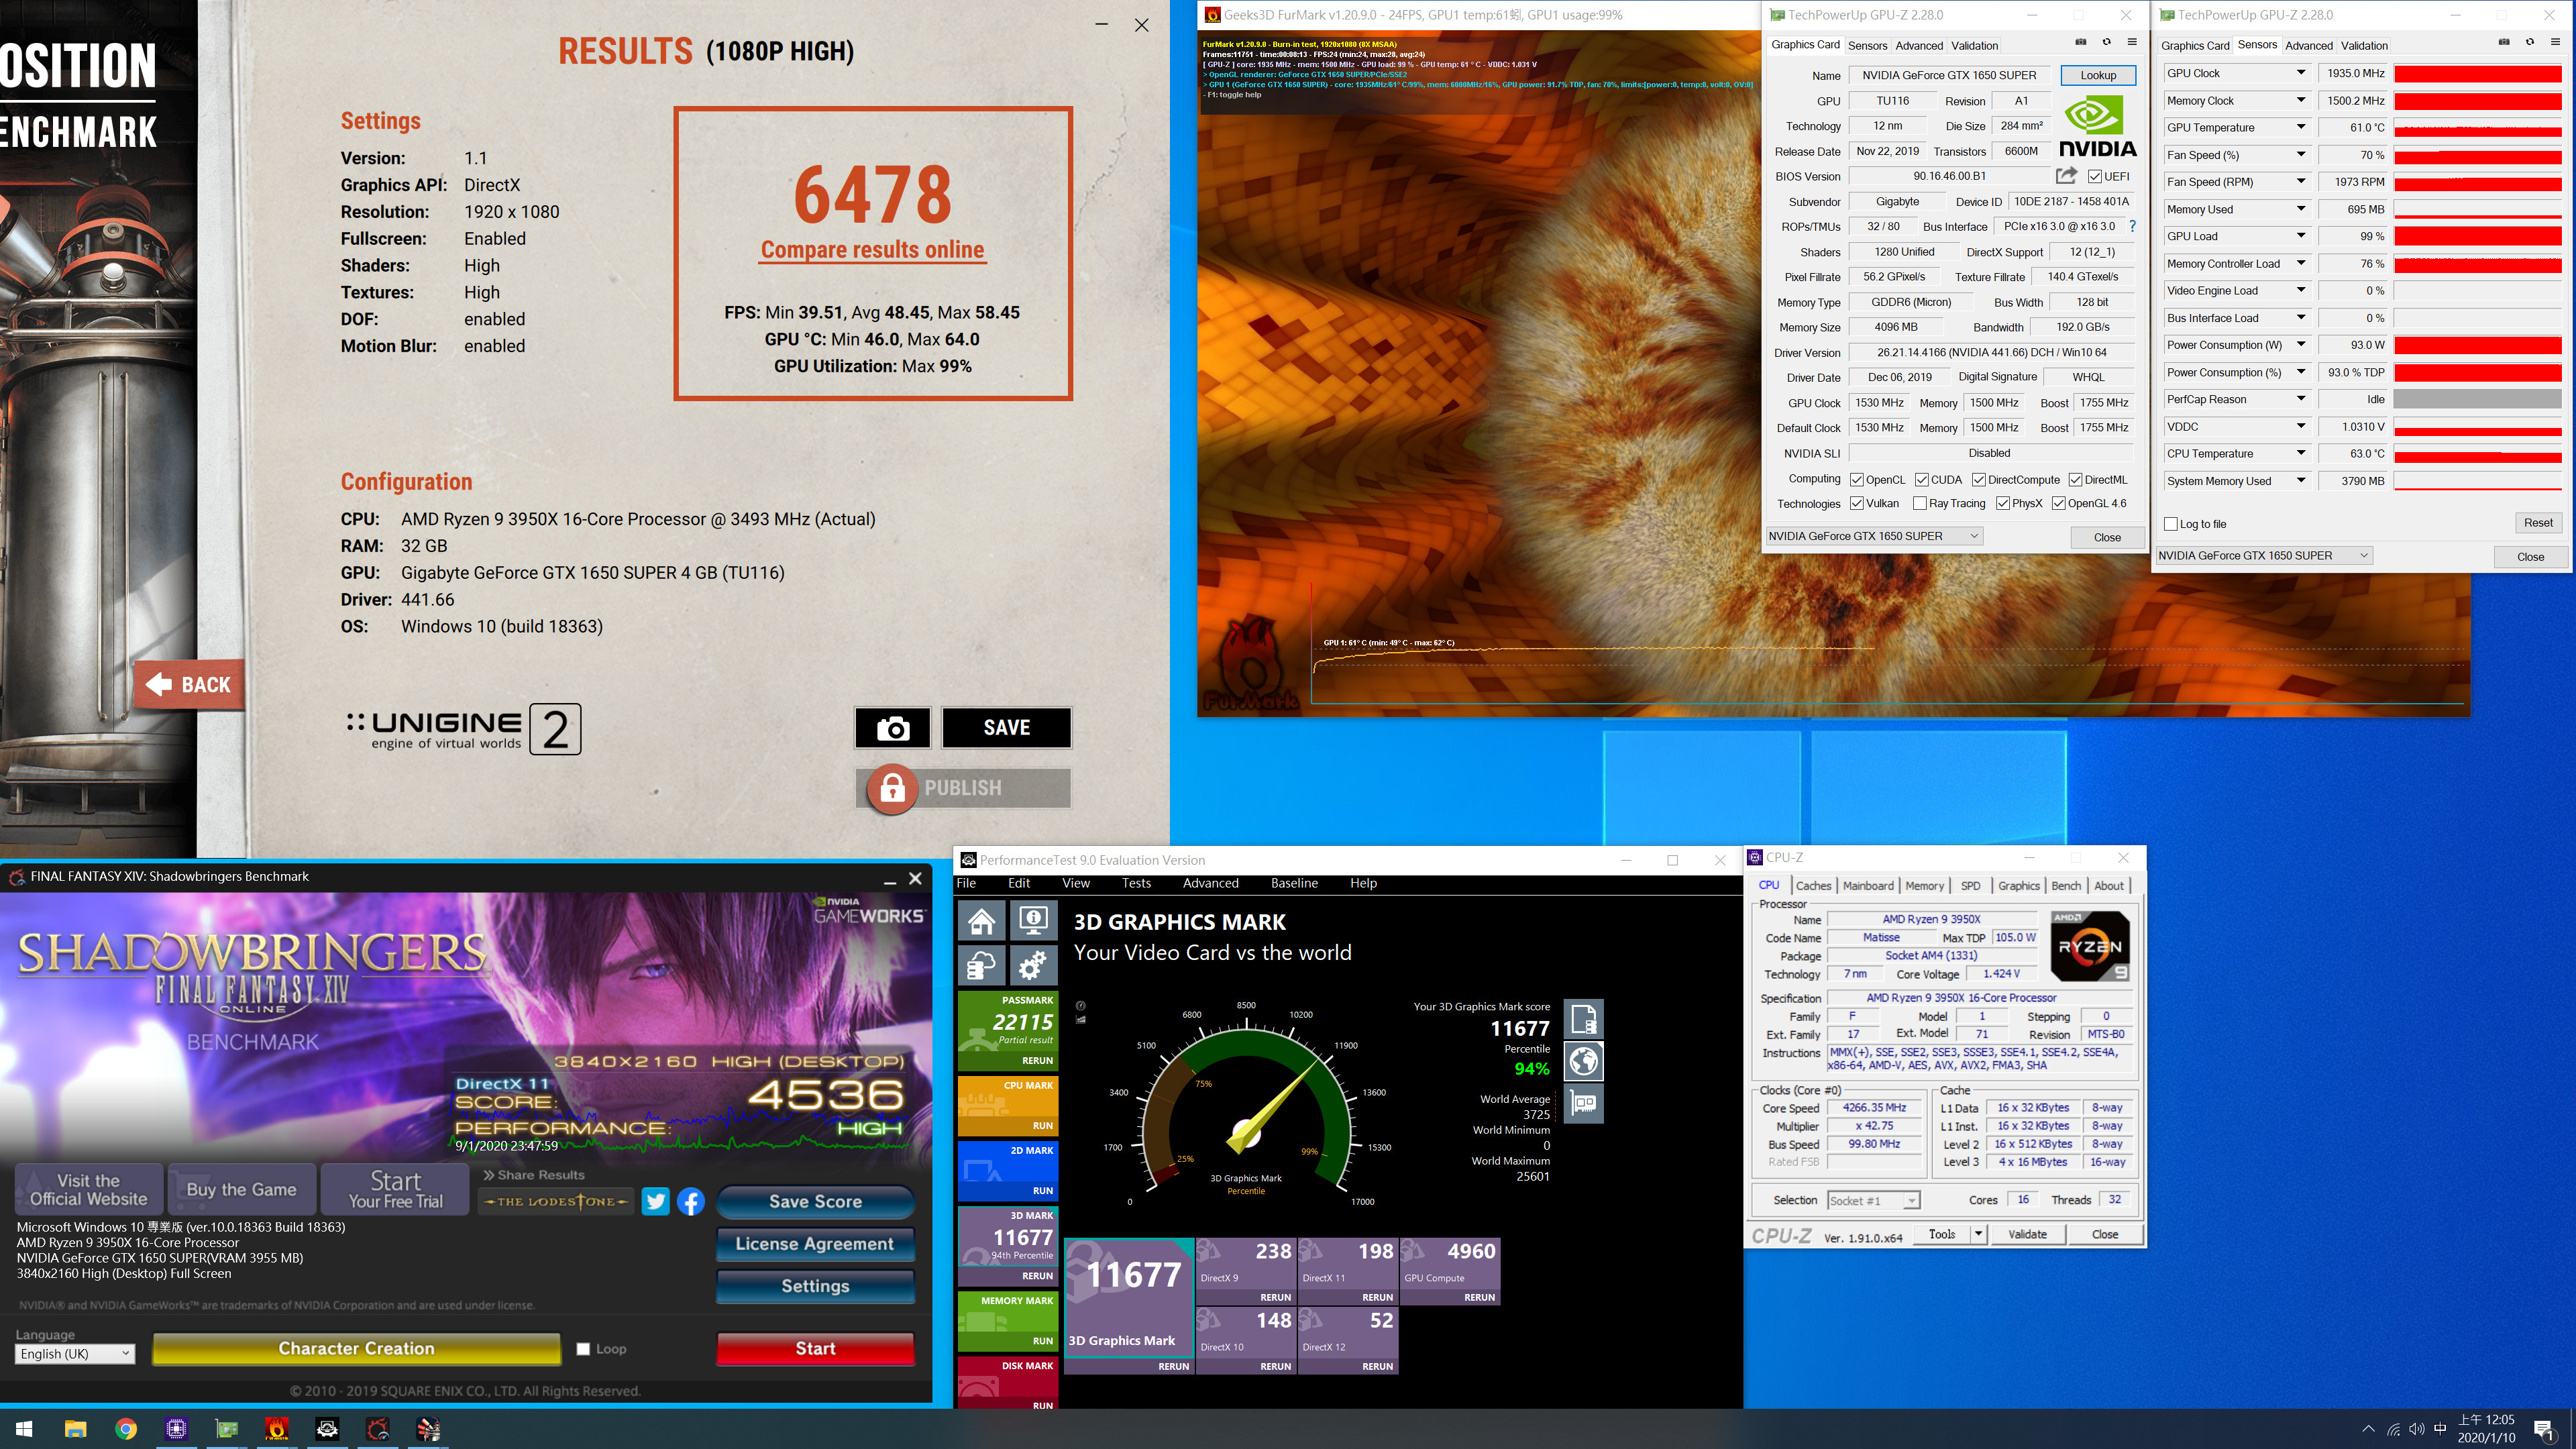
Task: Click the 3D Graphics Mark percentile gauge
Action: 1246,1105
